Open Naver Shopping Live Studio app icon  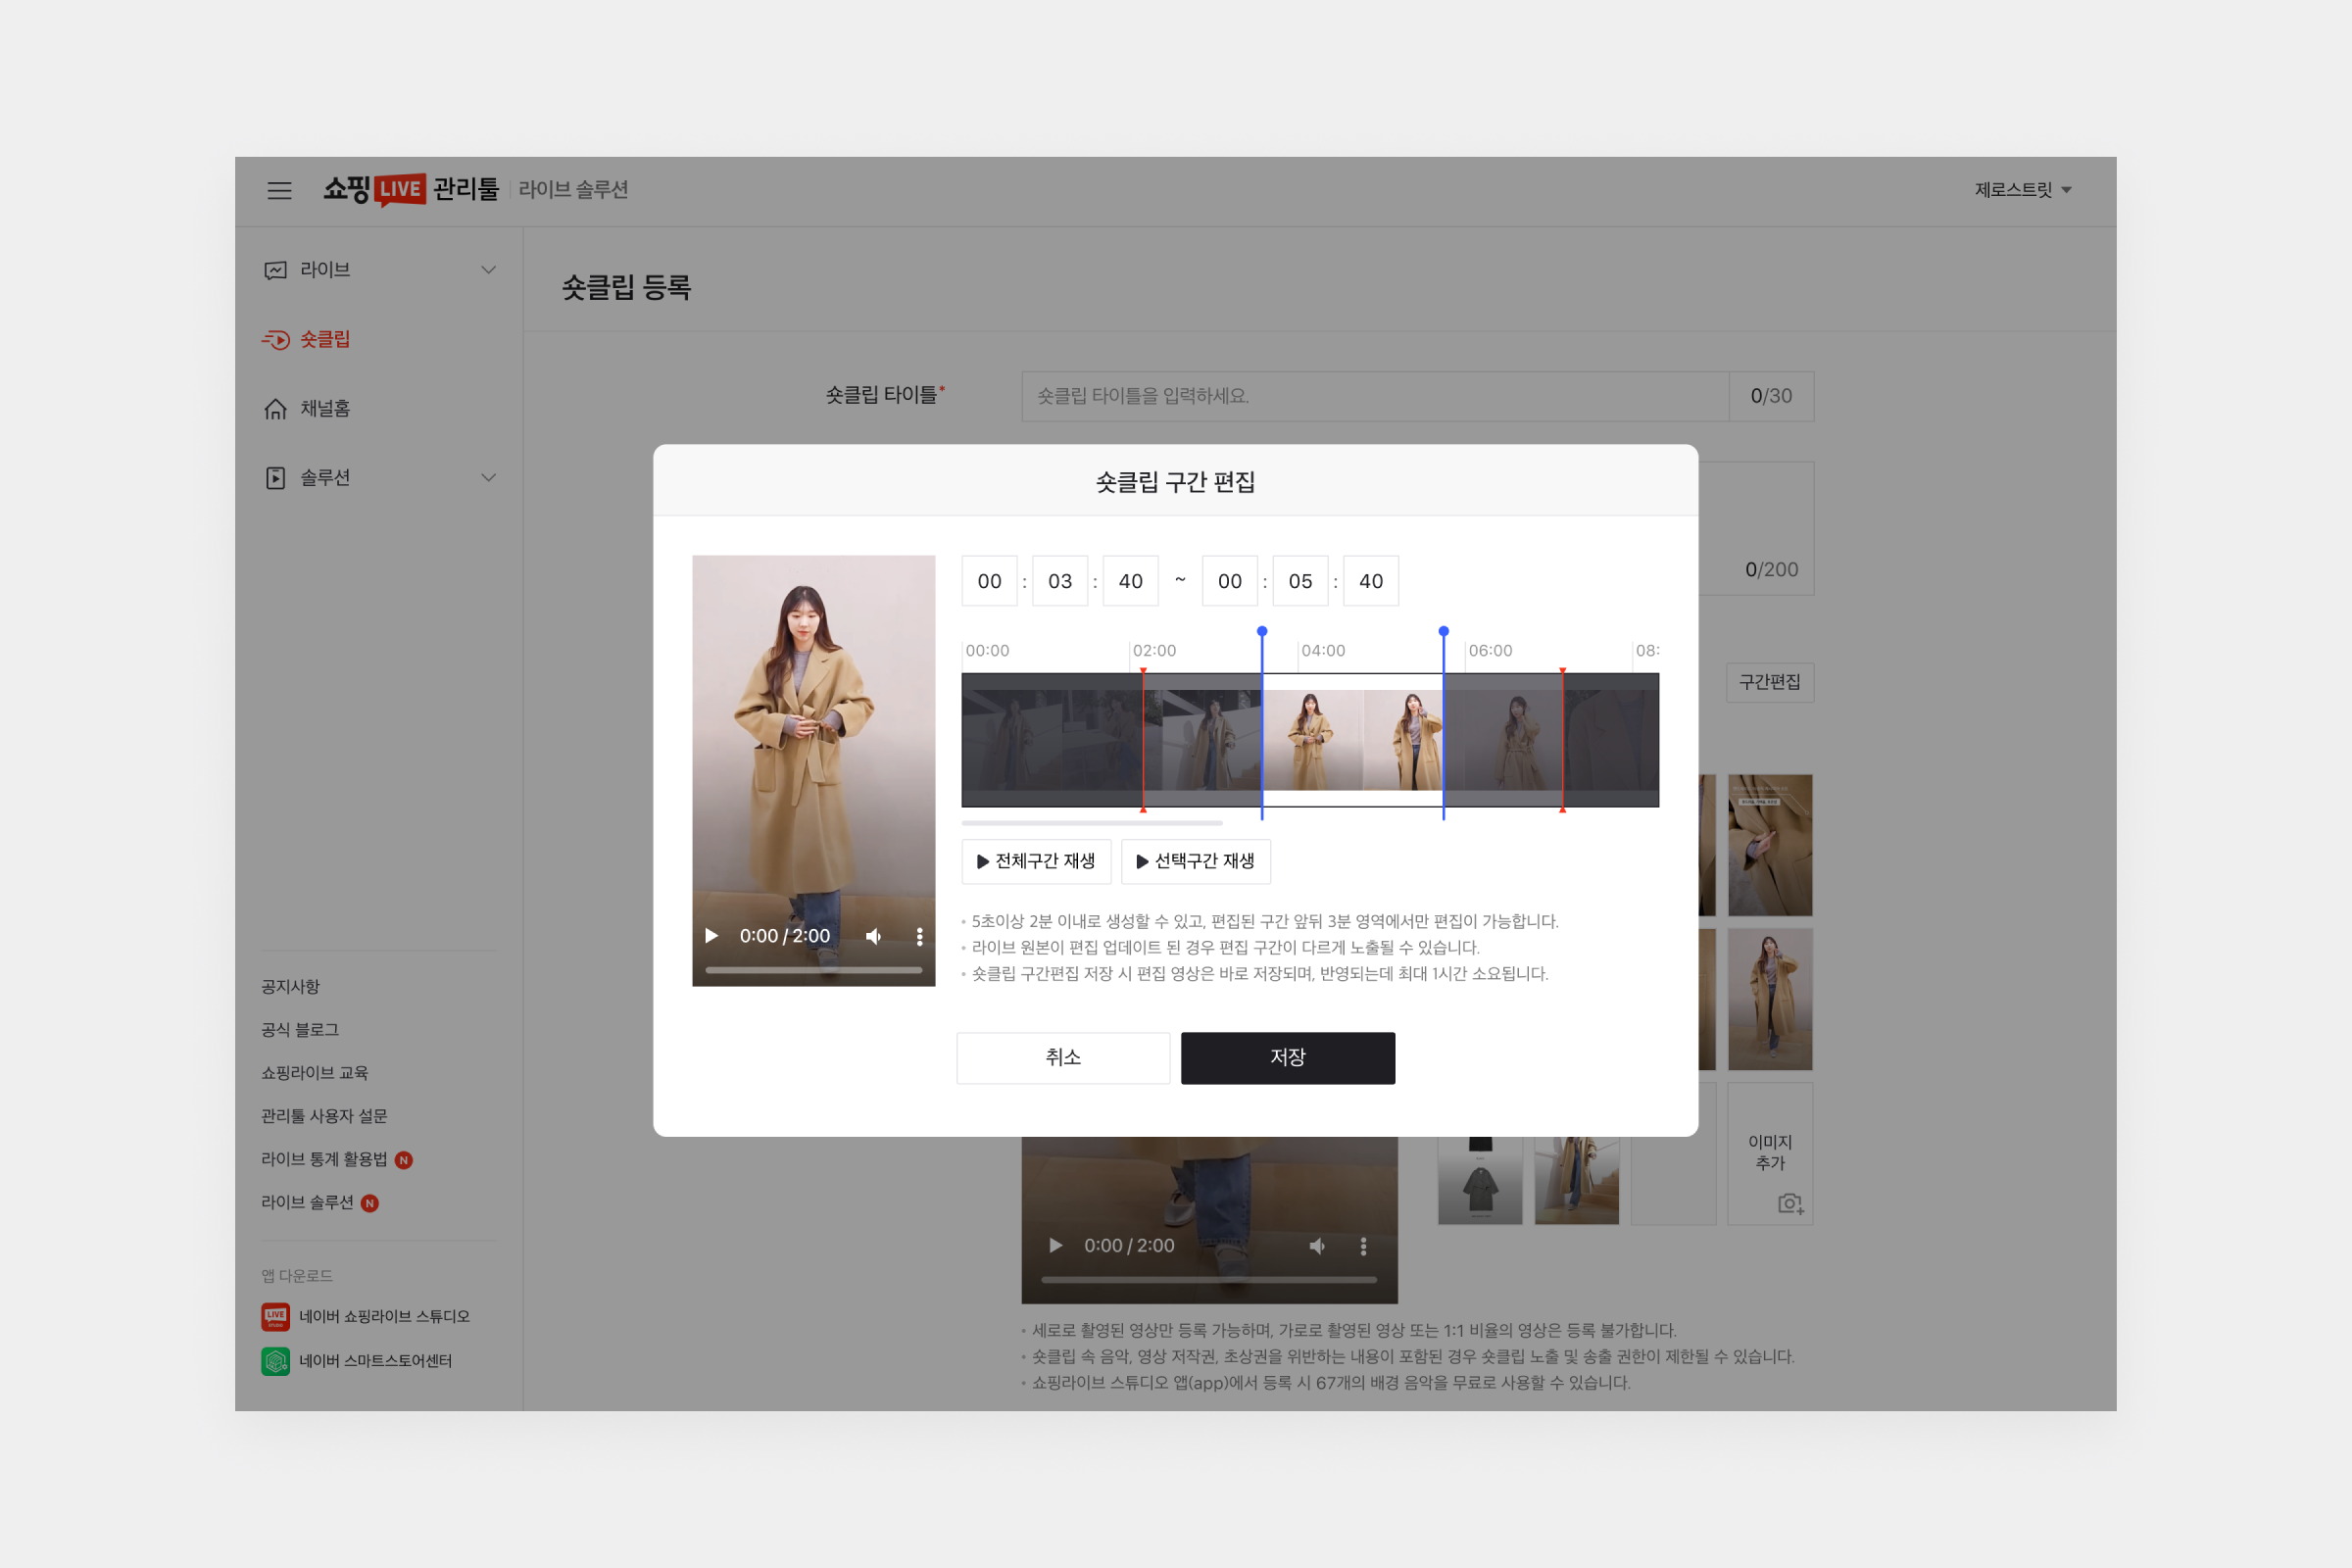click(275, 1316)
